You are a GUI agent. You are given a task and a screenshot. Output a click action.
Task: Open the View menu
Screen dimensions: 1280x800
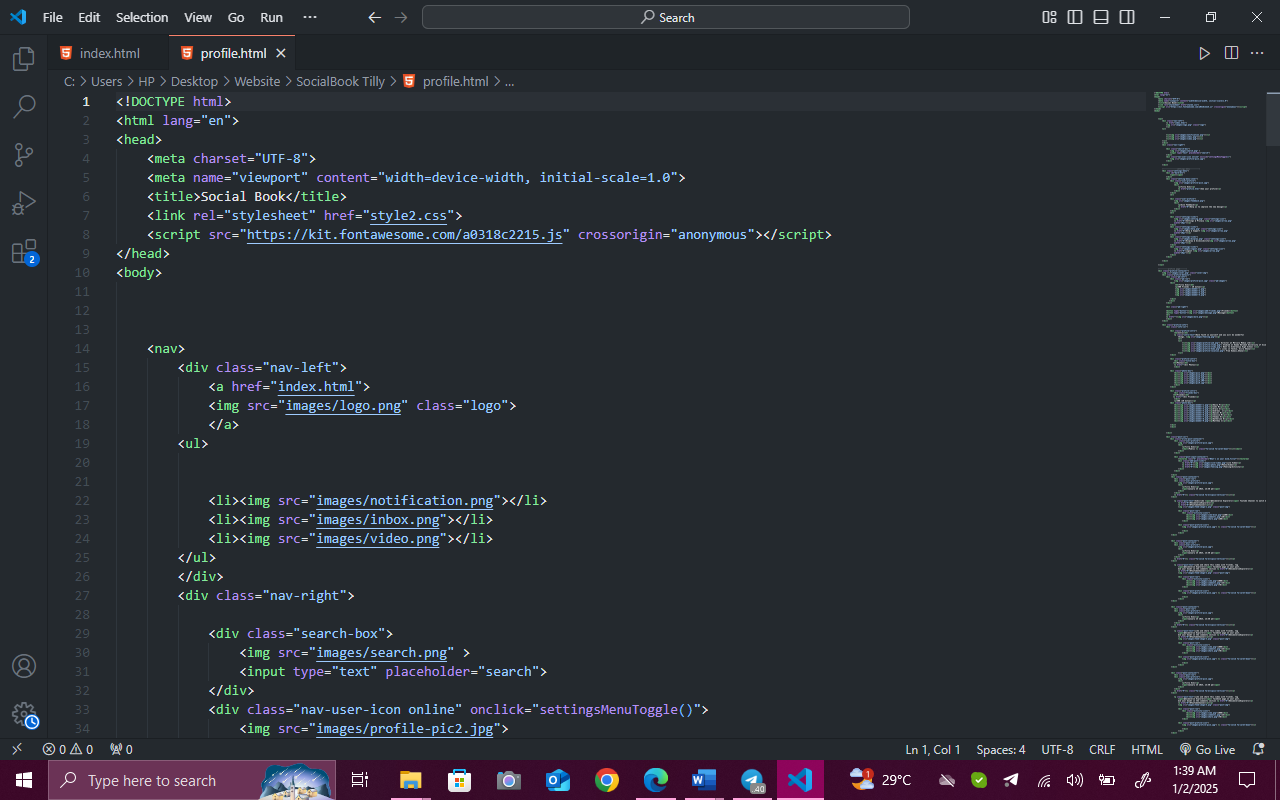198,17
